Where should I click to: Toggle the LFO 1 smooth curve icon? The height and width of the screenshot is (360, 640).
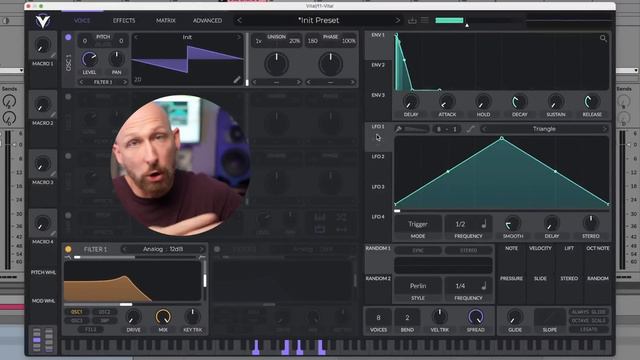point(471,129)
